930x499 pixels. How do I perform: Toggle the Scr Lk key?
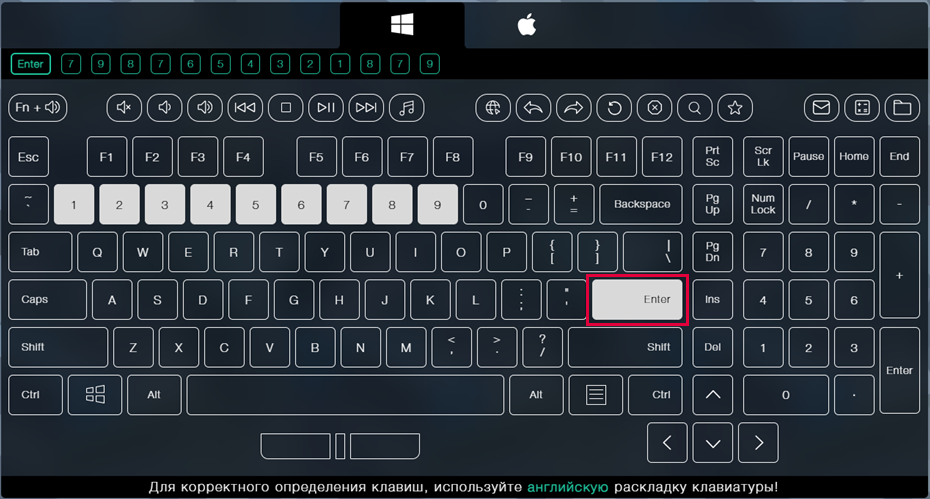763,157
